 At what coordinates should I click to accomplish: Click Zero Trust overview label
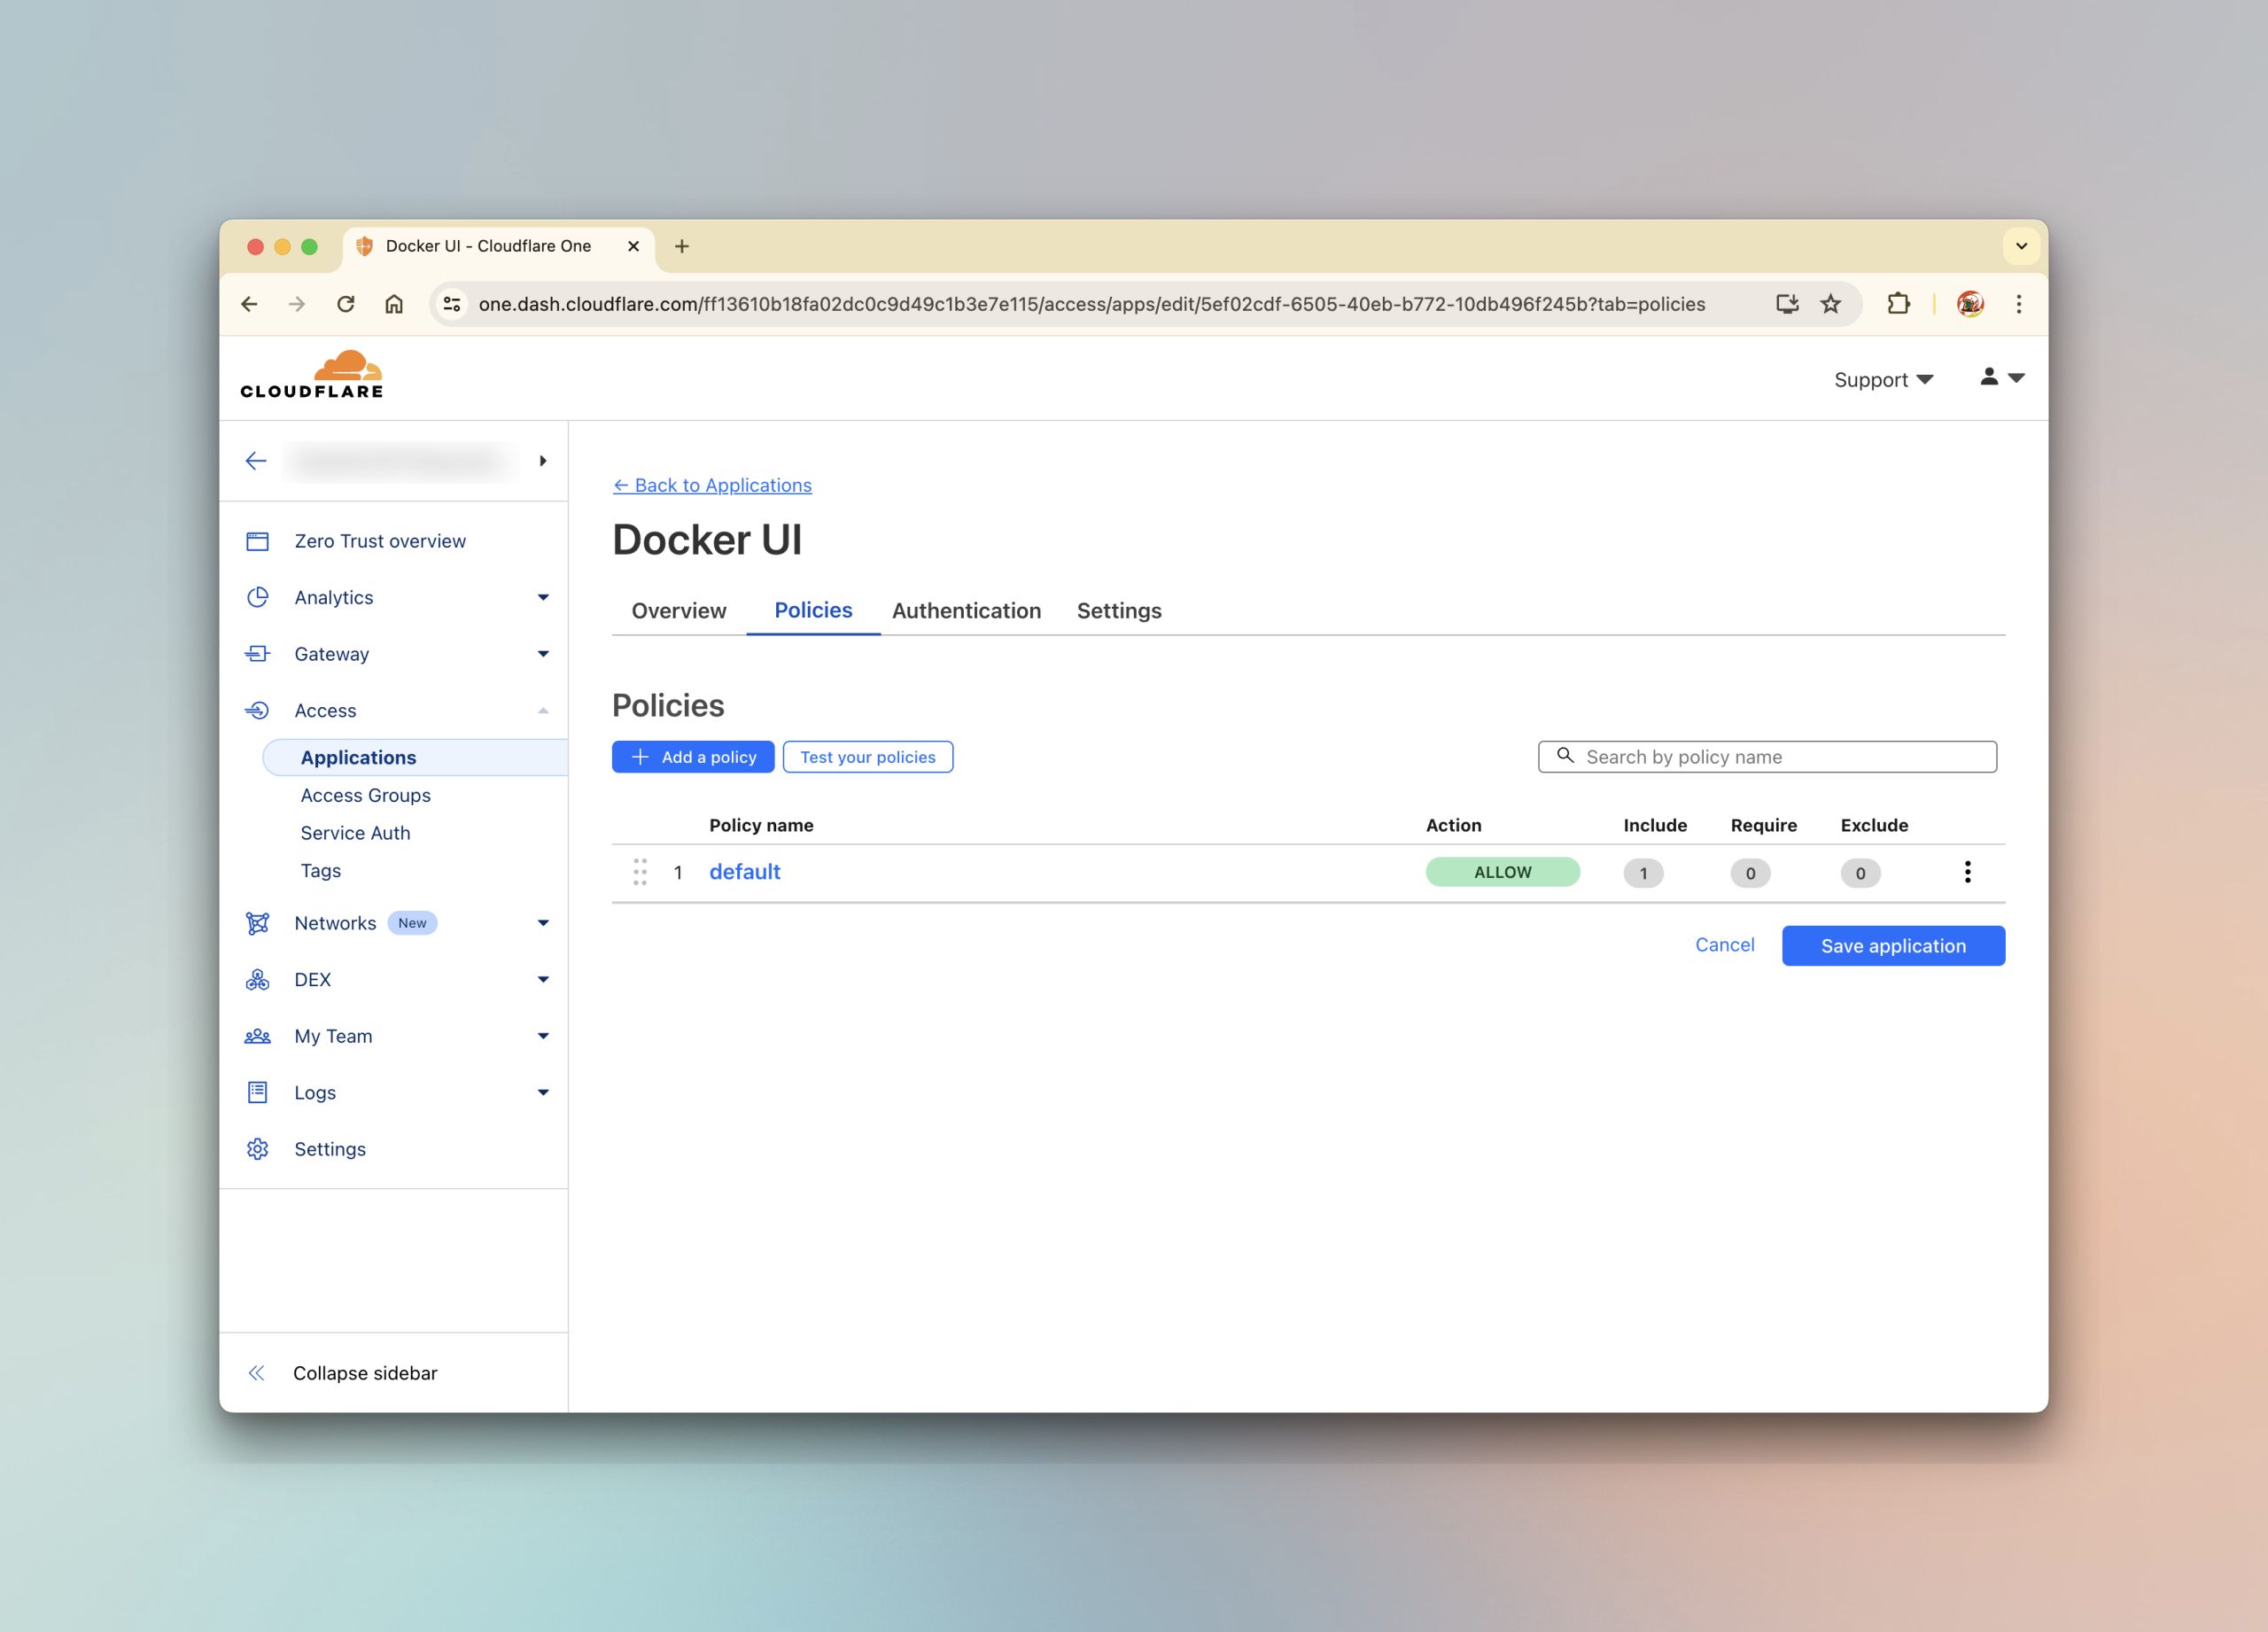point(380,541)
